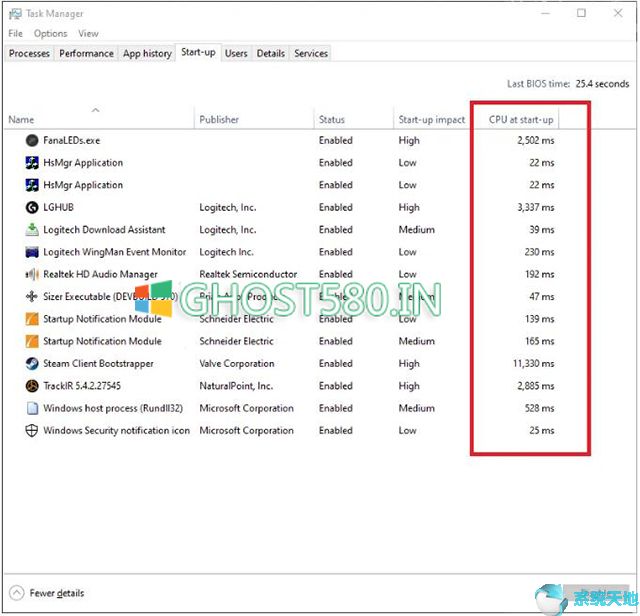
Task: Click the 25 ms CPU value
Action: [542, 431]
